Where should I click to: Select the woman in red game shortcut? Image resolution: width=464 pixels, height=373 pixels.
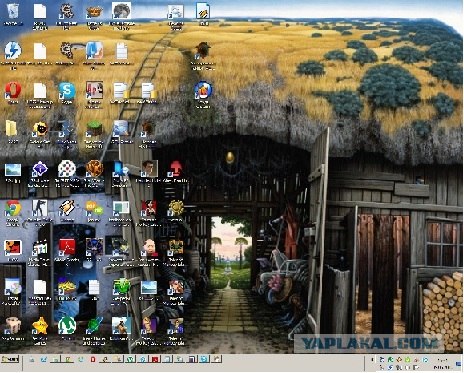tap(149, 208)
